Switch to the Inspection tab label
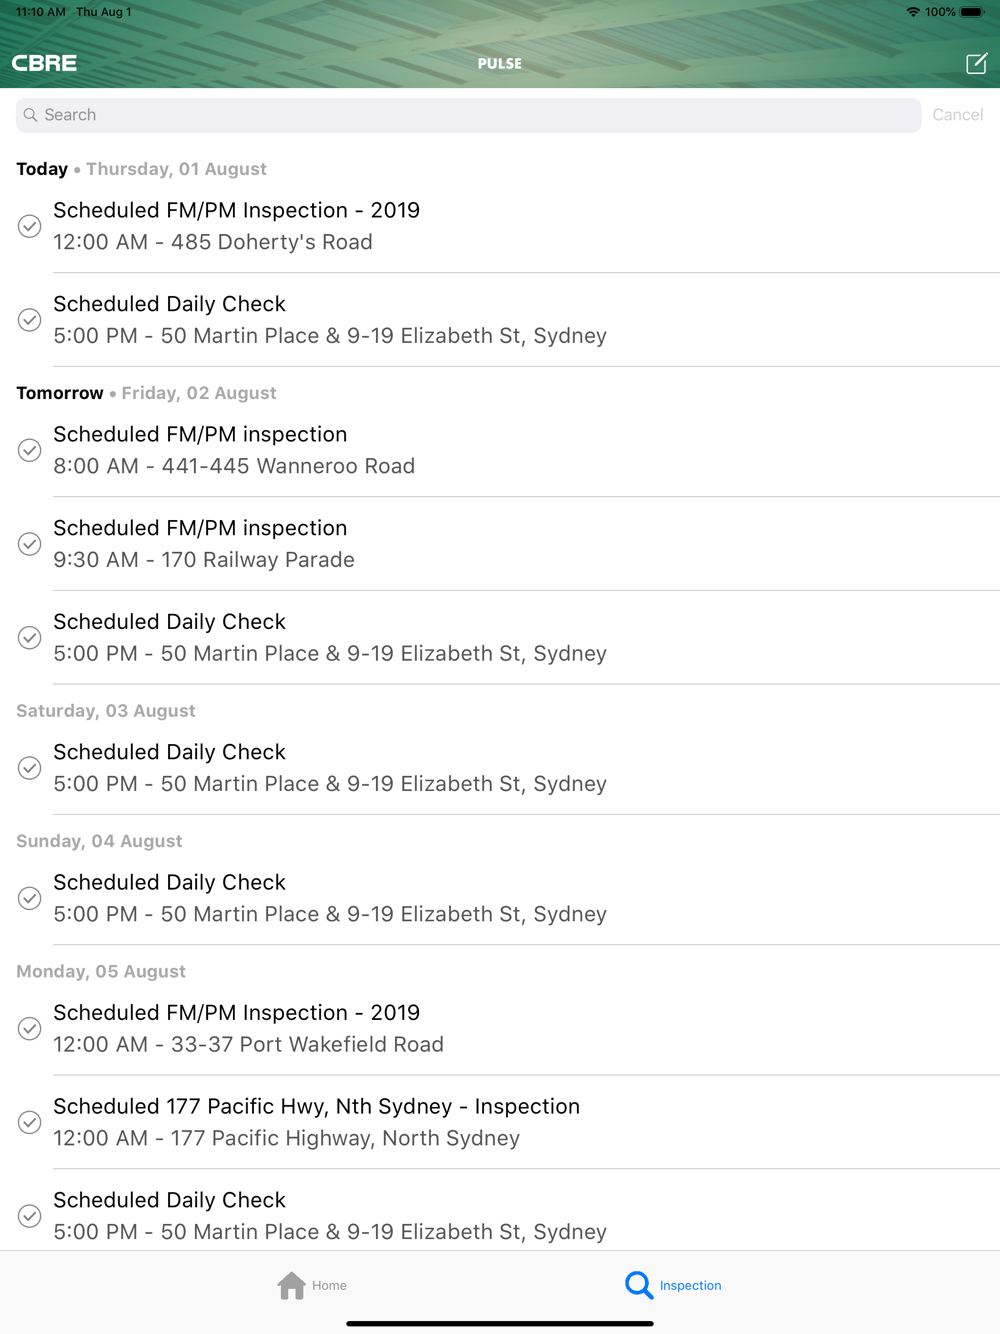1000x1334 pixels. [x=690, y=1286]
